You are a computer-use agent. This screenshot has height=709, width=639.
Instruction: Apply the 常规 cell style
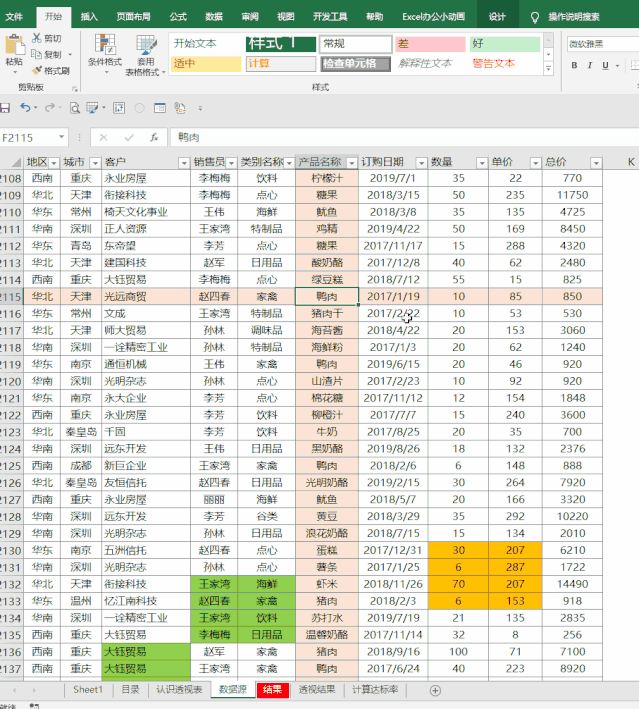click(355, 44)
